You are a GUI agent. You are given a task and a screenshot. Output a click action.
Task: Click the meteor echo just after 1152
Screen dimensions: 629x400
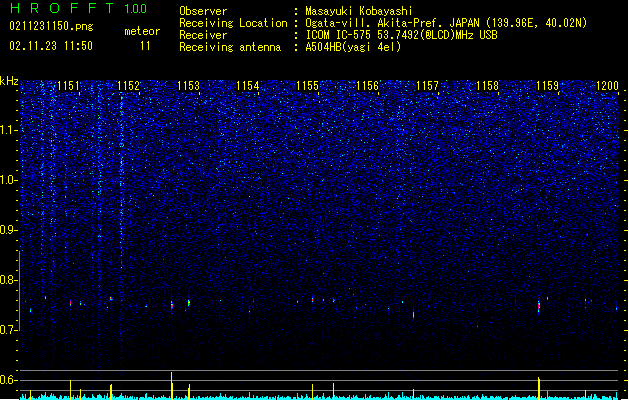(x=172, y=305)
